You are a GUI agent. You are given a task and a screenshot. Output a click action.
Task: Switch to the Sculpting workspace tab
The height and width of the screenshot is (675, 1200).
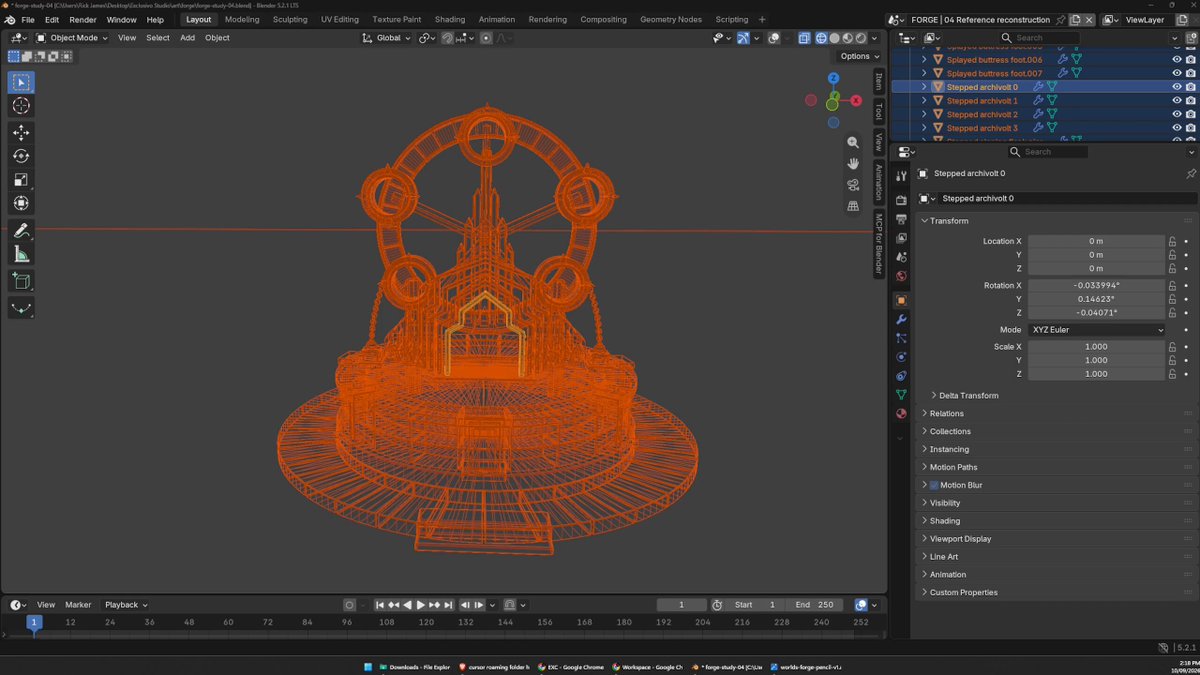(x=290, y=19)
